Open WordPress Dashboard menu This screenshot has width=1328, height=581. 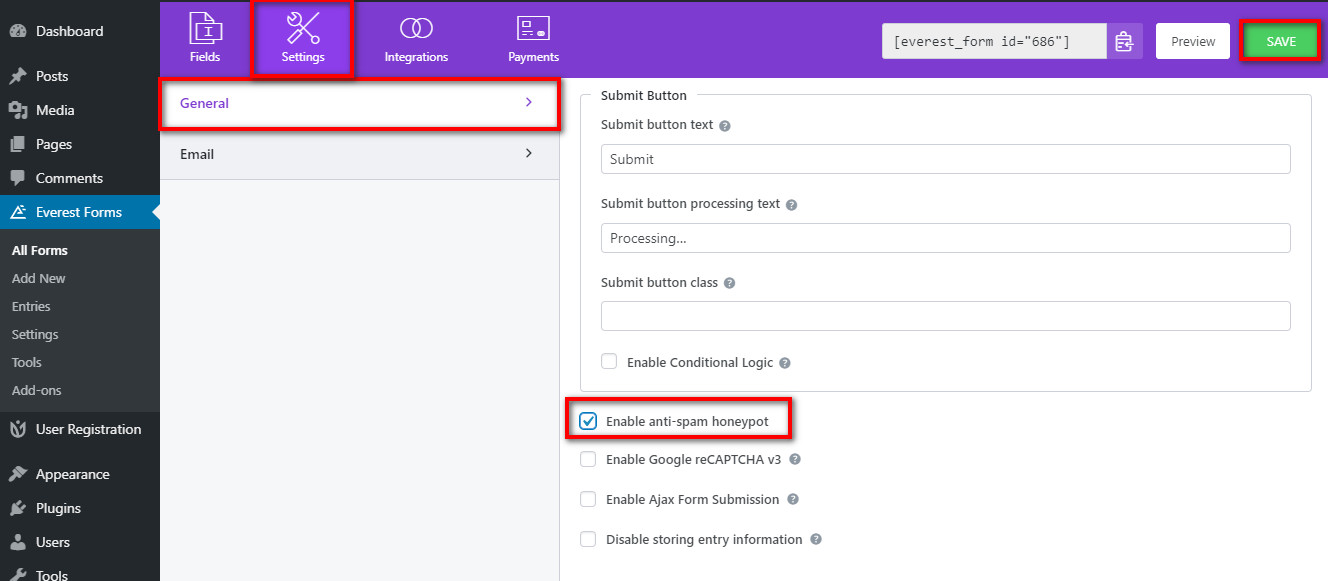(x=80, y=31)
